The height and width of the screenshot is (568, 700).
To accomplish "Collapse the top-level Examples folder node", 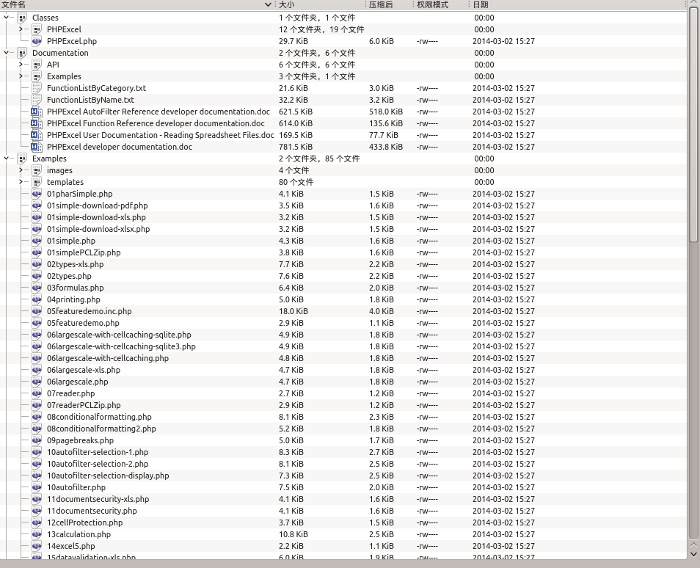I will click(6, 158).
